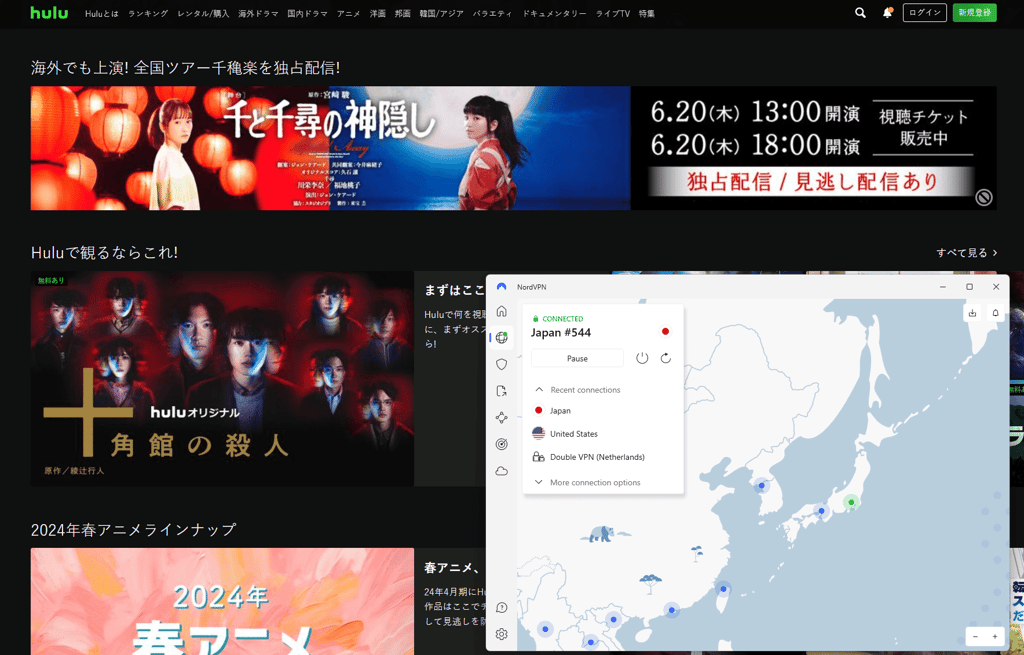1024x655 pixels.
Task: Zoom out the NordVPN map with minus
Action: point(975,636)
